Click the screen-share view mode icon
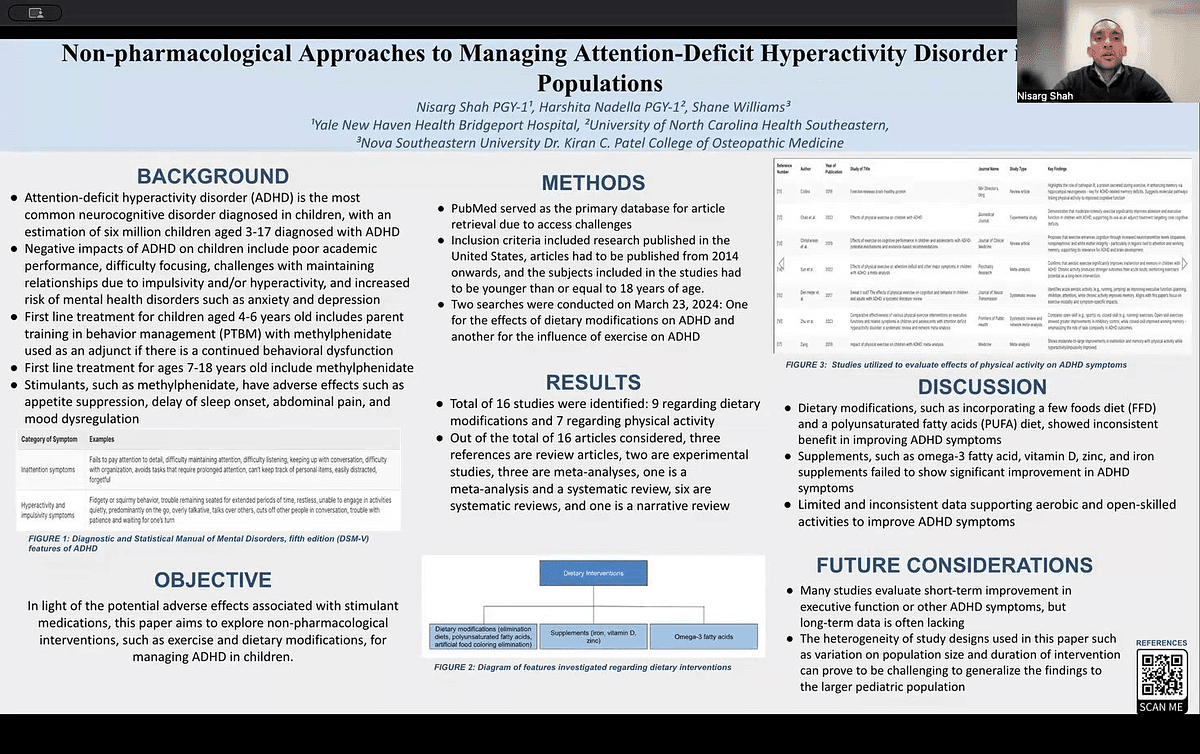This screenshot has height=754, width=1200. point(37,13)
